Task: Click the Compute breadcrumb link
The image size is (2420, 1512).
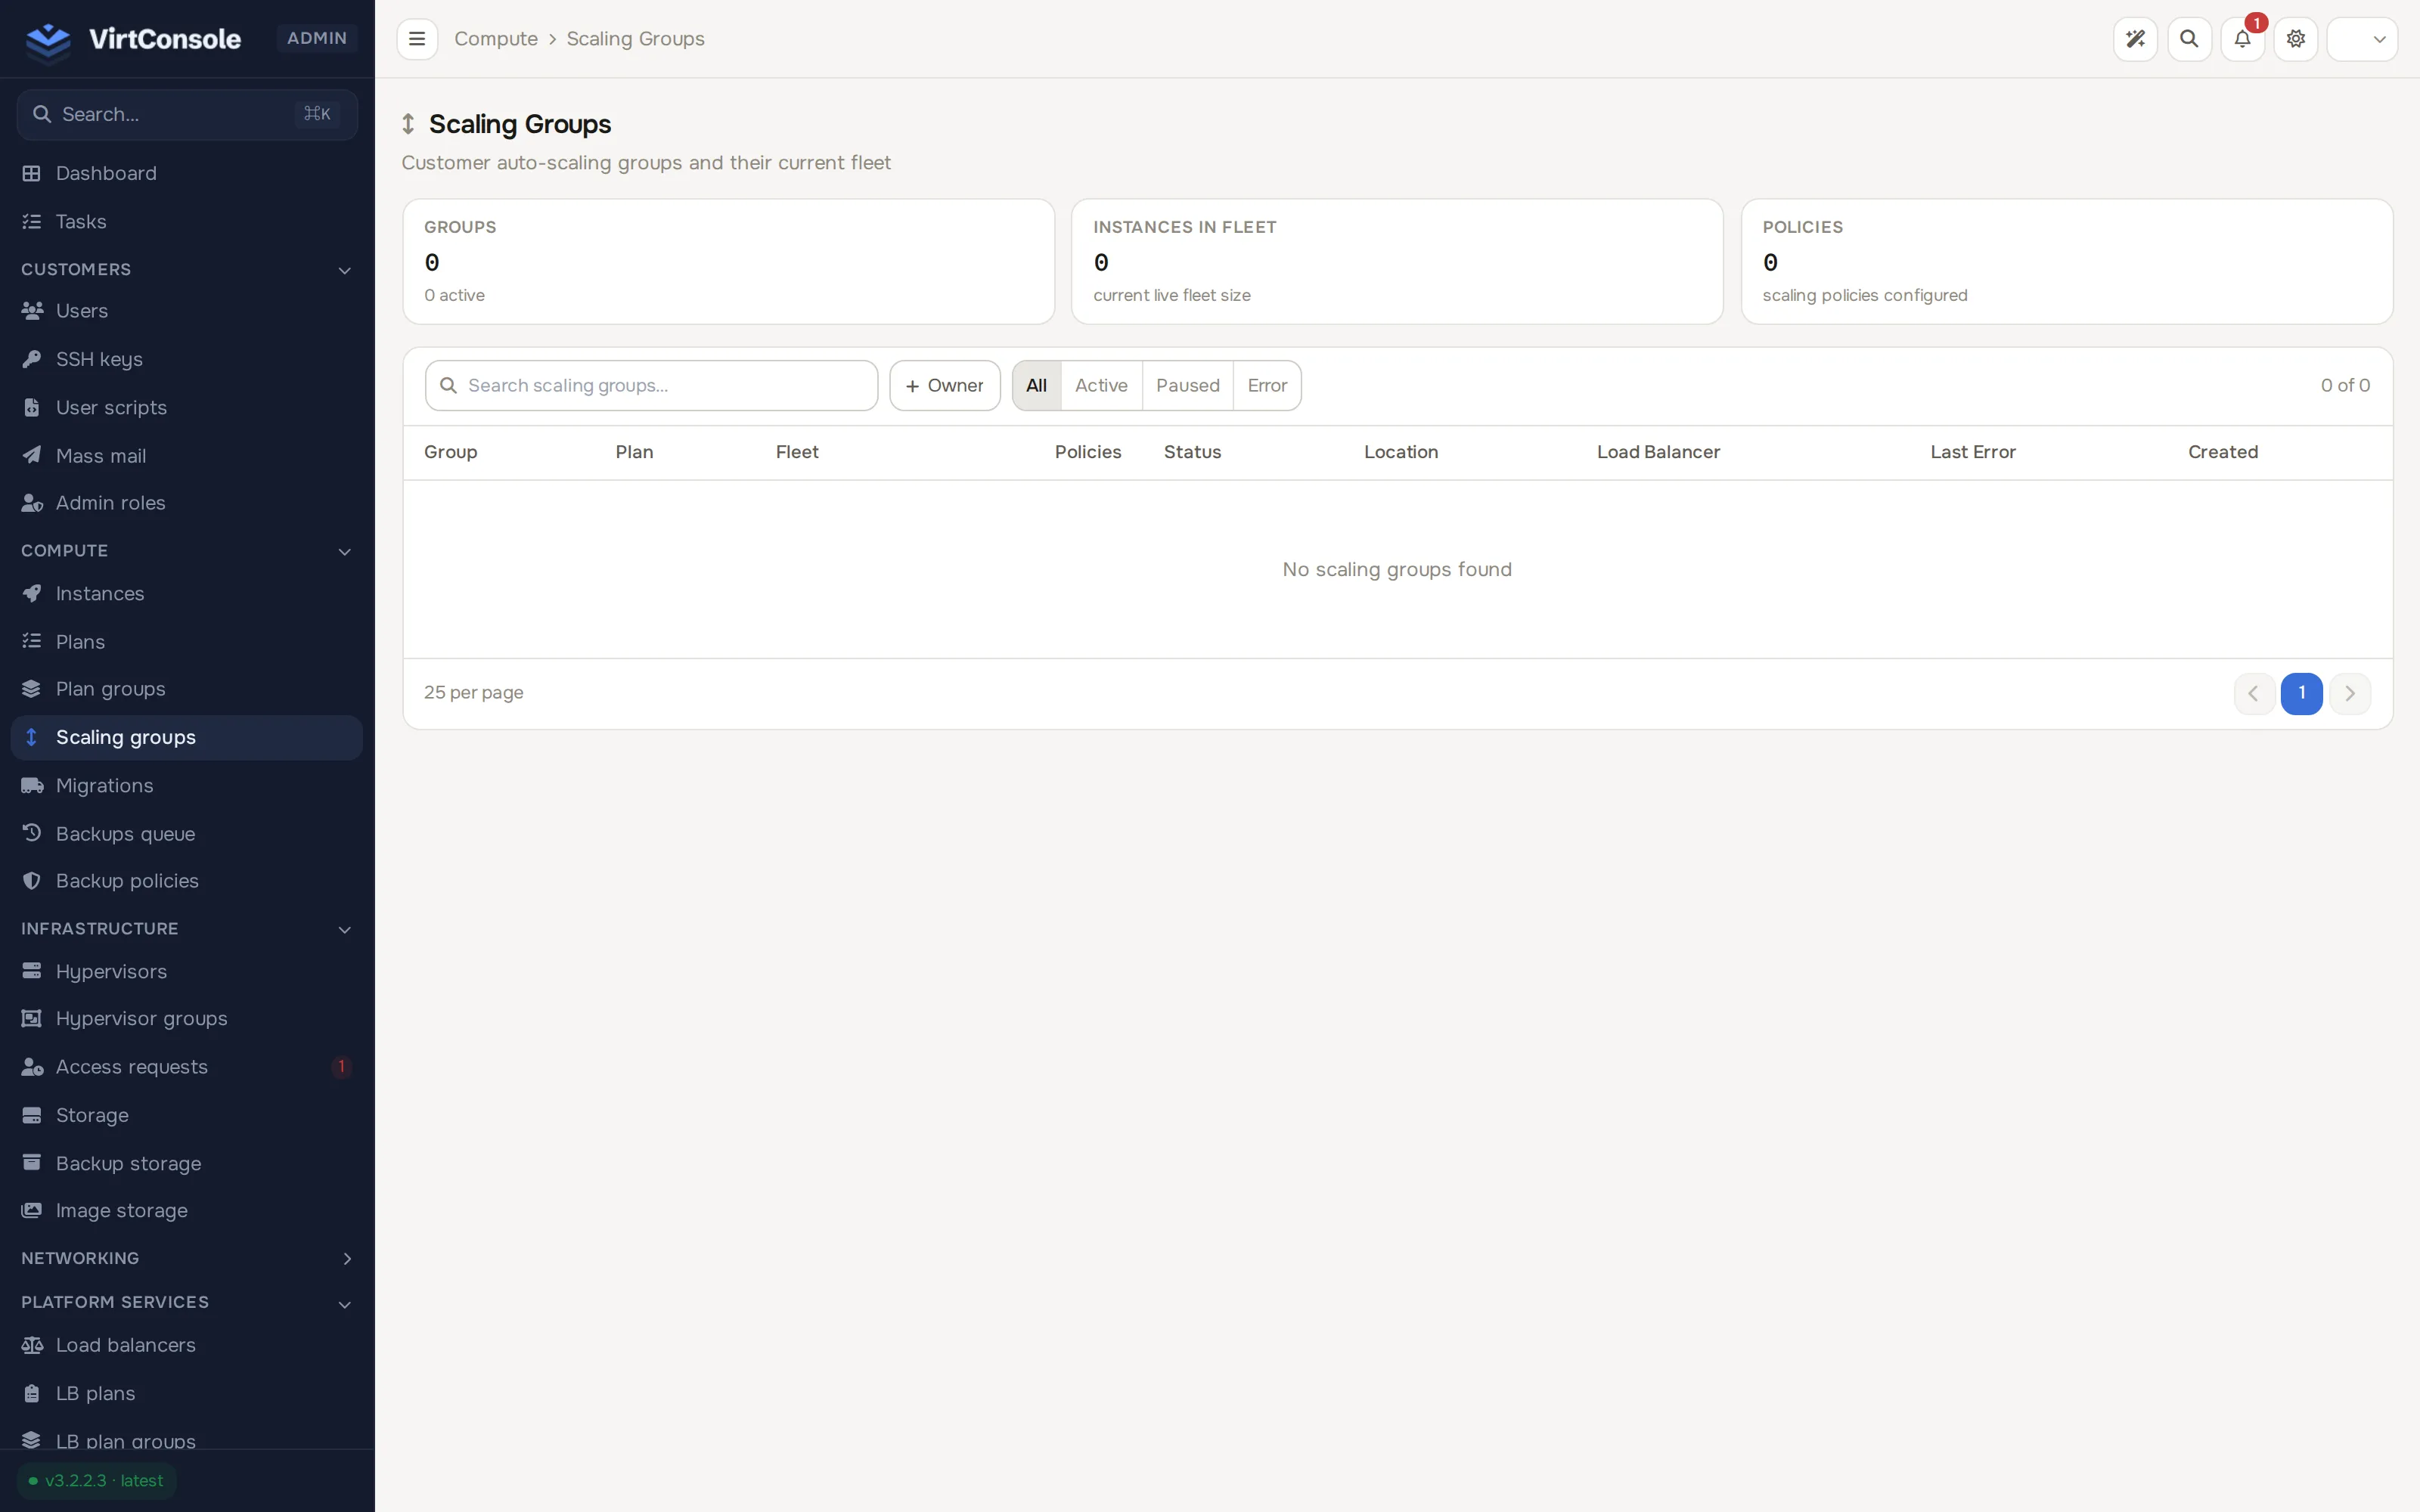Action: tap(496, 39)
